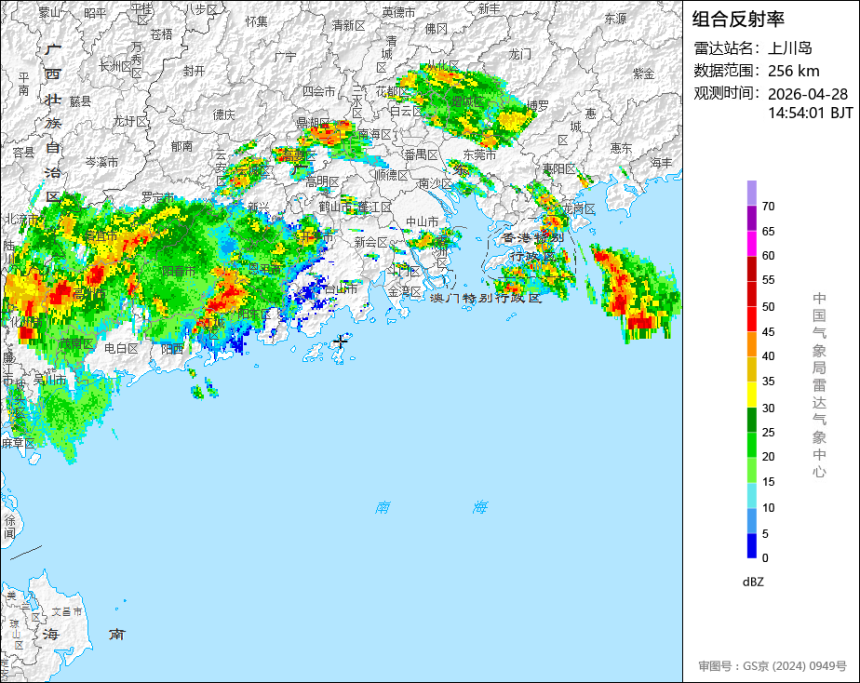Click the 四会市 map label

click(x=319, y=92)
